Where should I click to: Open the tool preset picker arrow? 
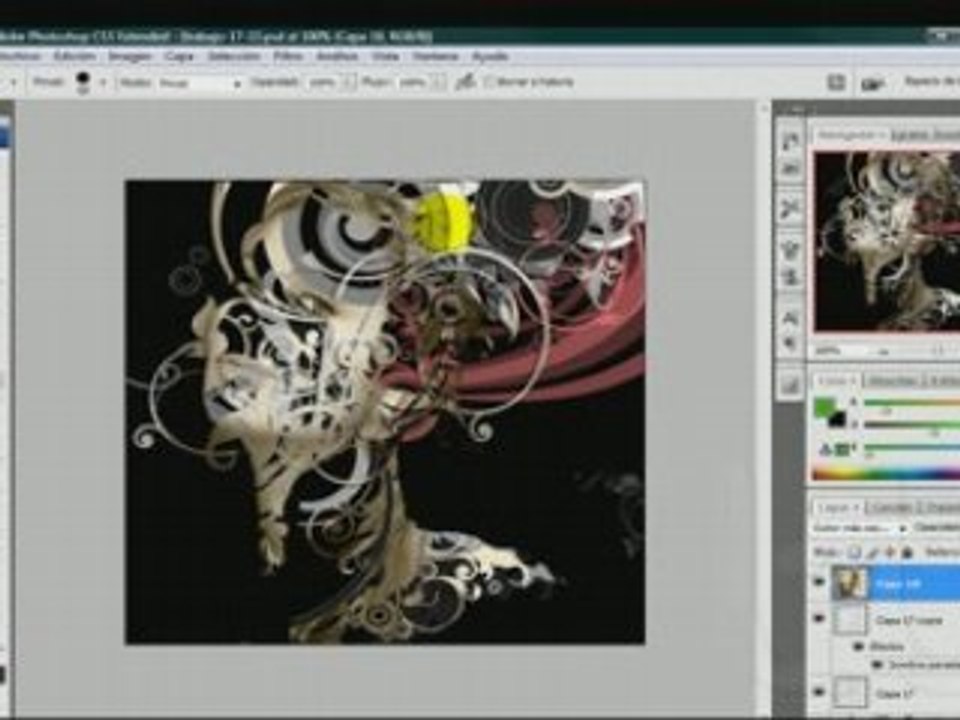coord(13,82)
